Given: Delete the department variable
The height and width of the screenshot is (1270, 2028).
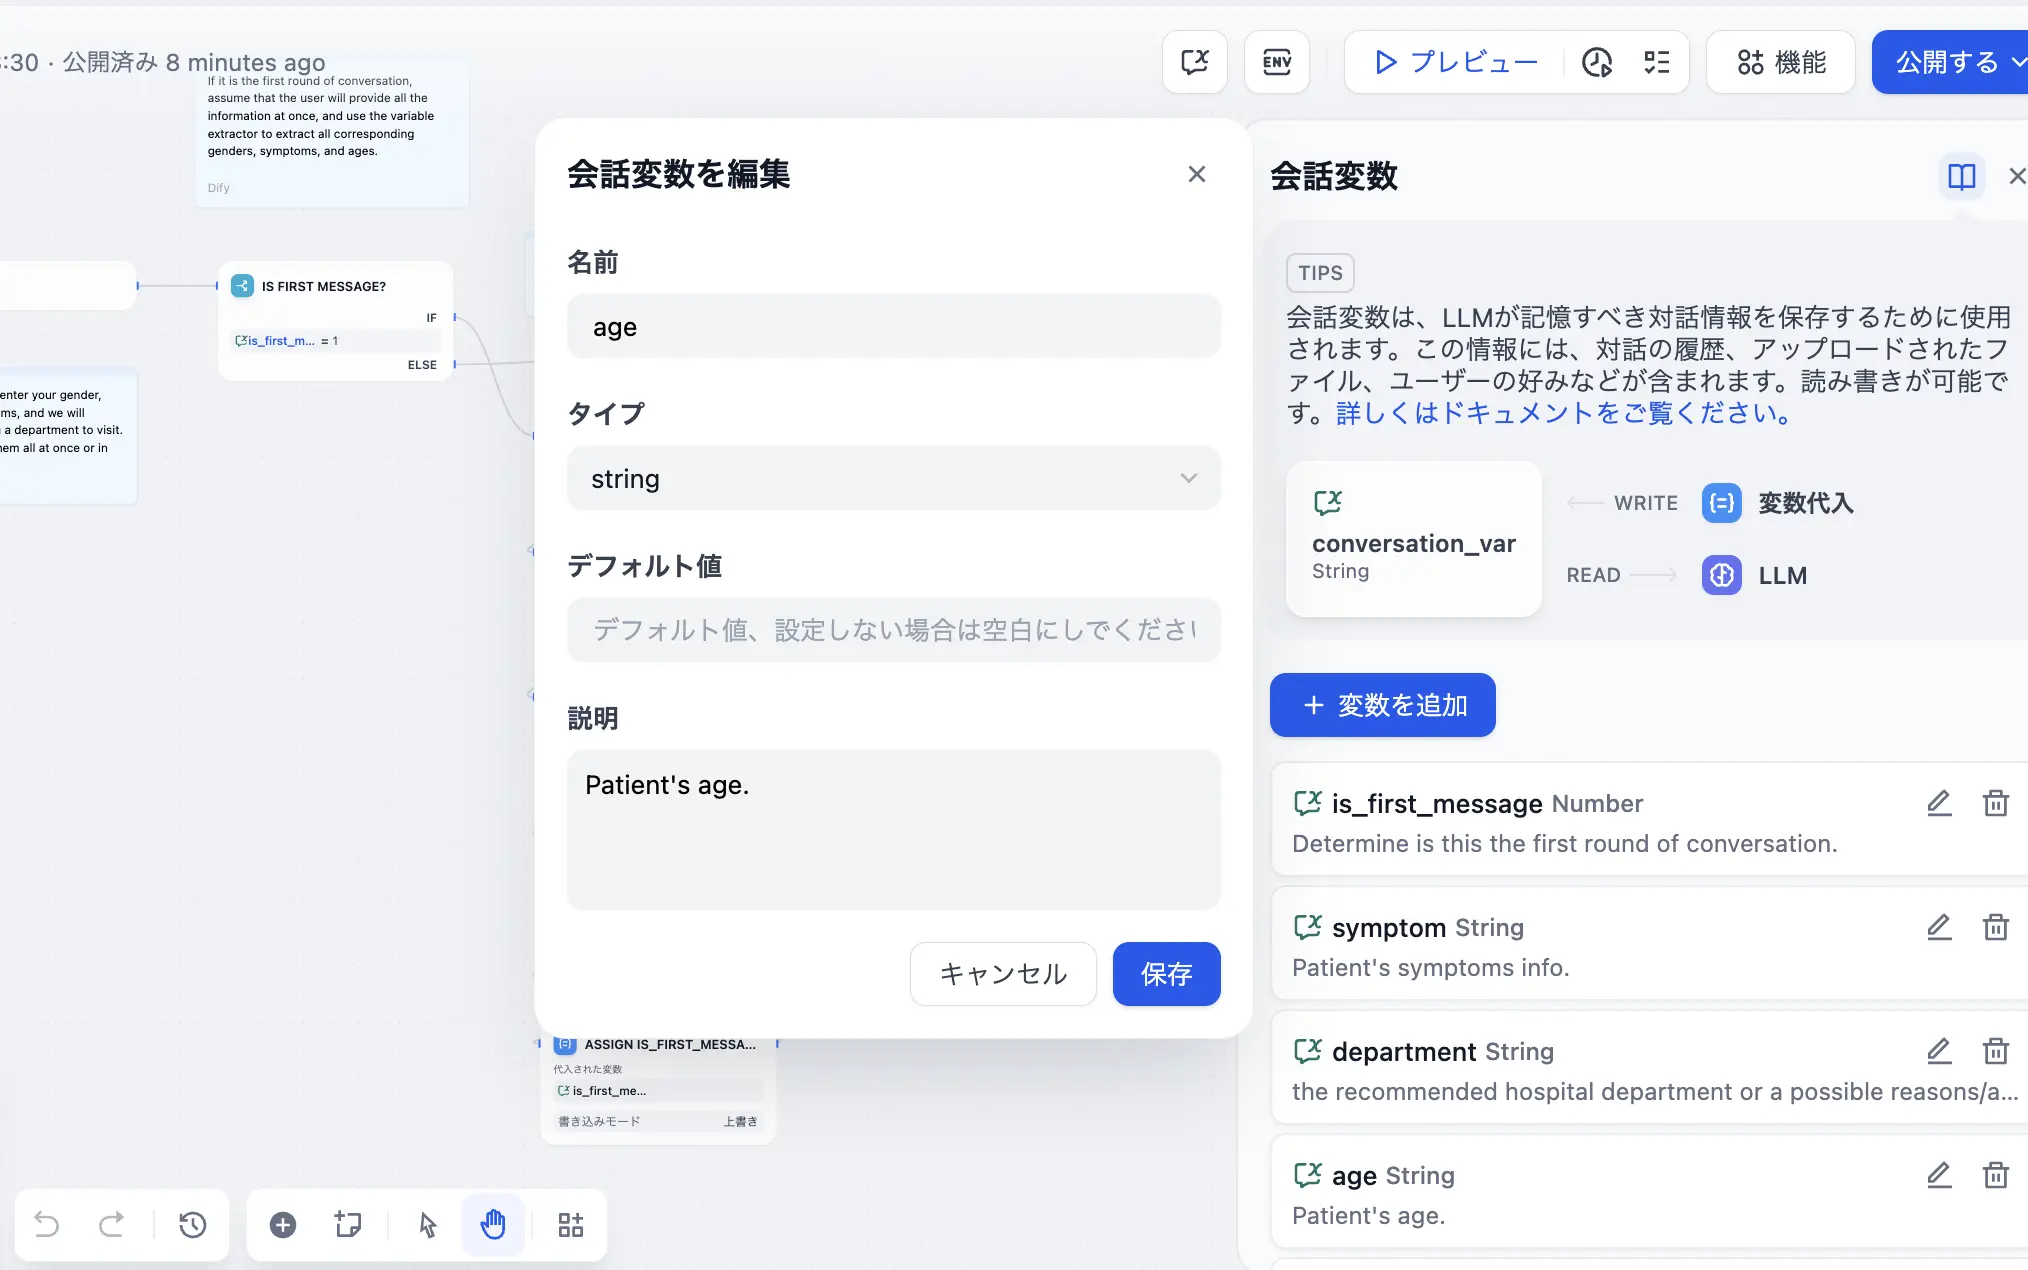Looking at the screenshot, I should (1996, 1051).
